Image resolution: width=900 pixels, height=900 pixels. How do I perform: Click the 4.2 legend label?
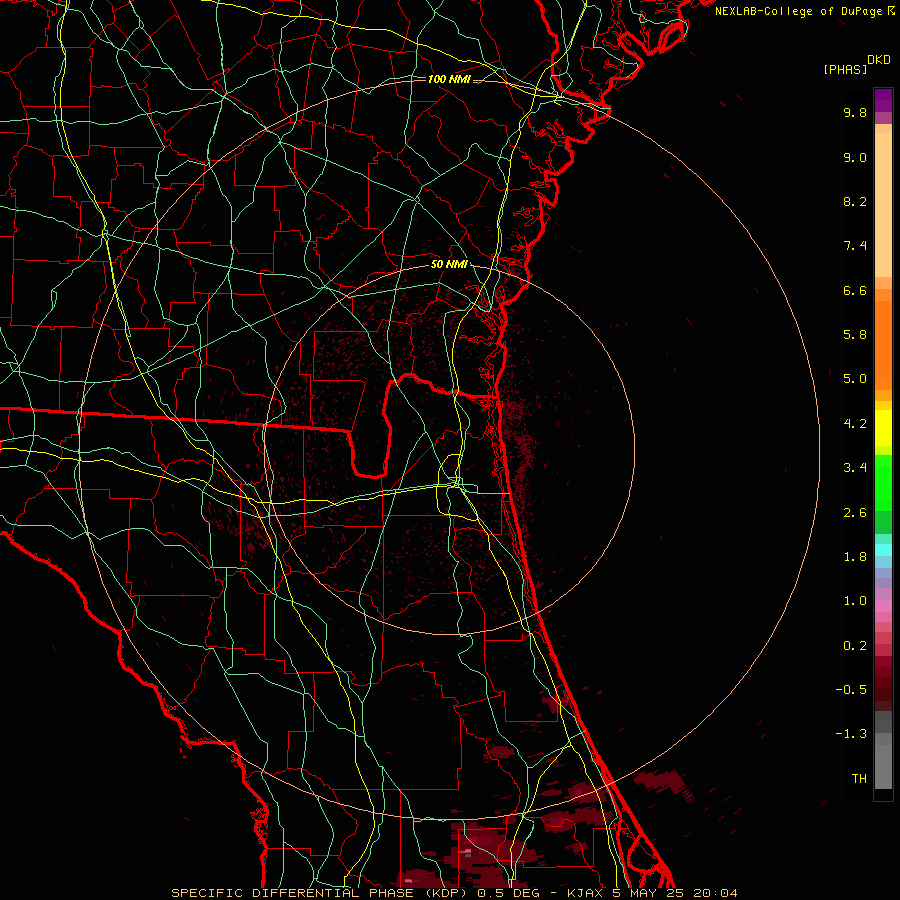[855, 424]
